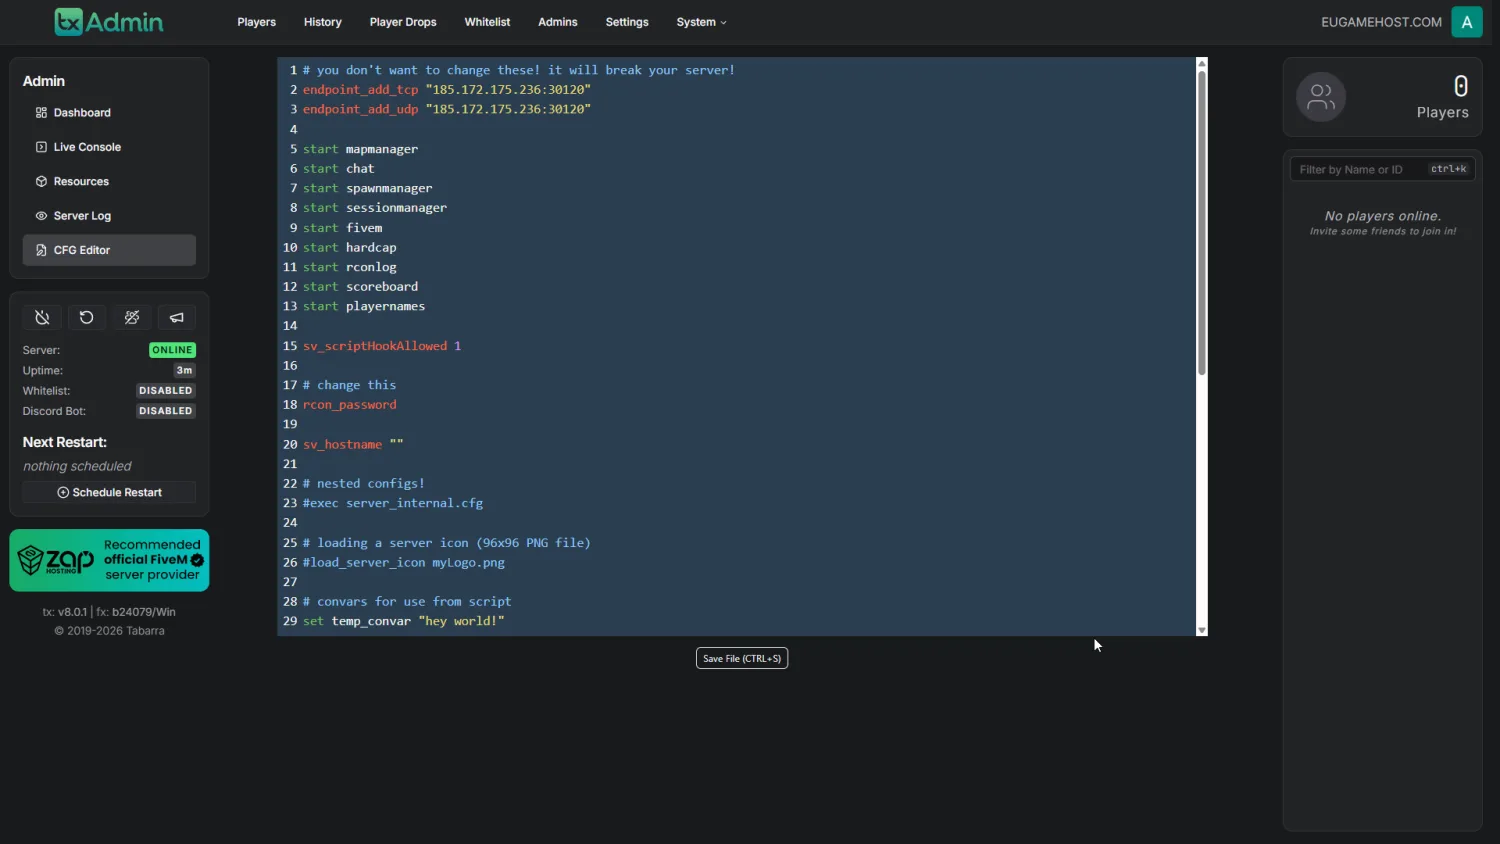Click the 3m uptime value
Image resolution: width=1500 pixels, height=844 pixels.
click(184, 370)
